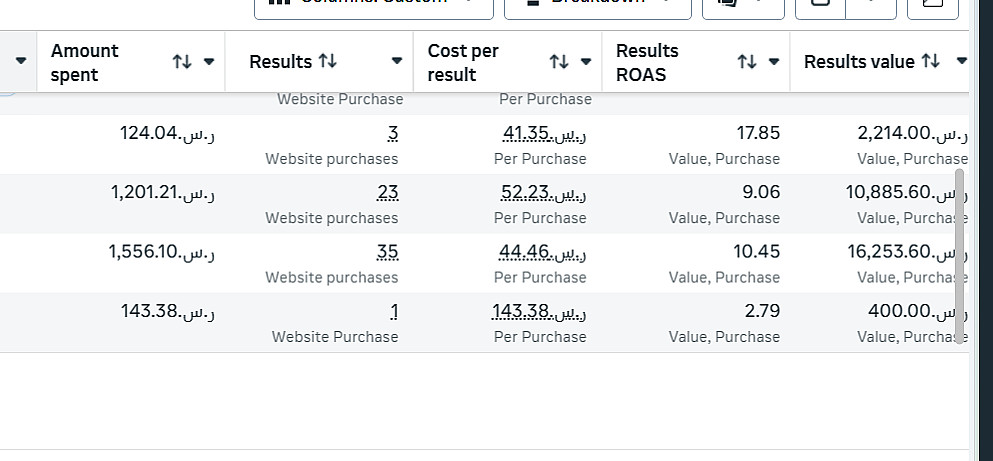993x461 pixels.
Task: Open the Columns selector dropdown at top
Action: 373,3
